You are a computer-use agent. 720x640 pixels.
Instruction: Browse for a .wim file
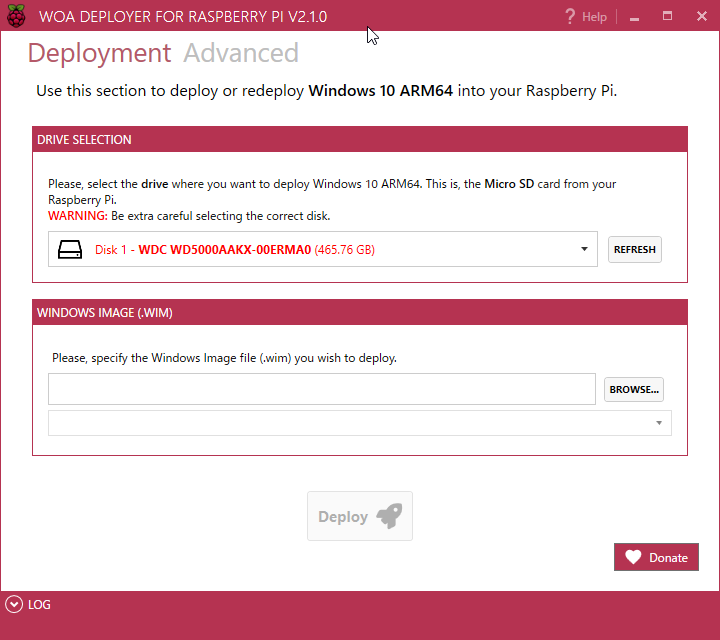click(634, 389)
